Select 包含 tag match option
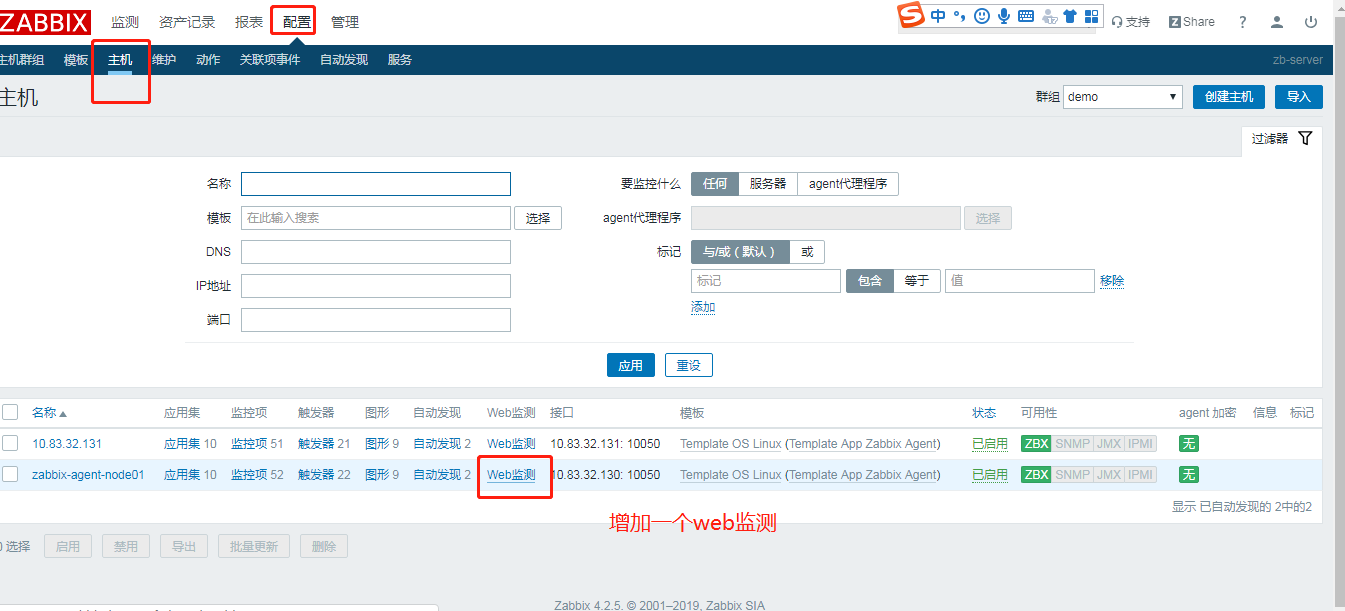Screen dimensions: 1345x611 (x=870, y=281)
